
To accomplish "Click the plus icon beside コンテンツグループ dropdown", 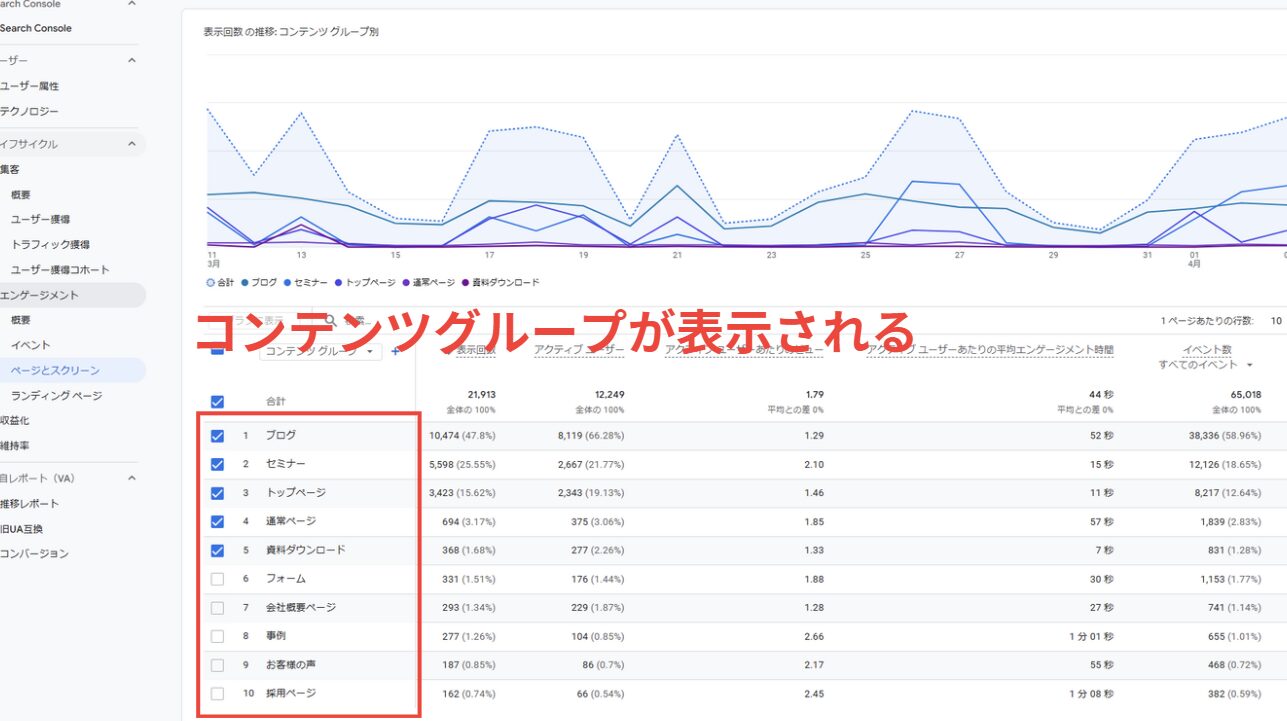I will click(396, 352).
